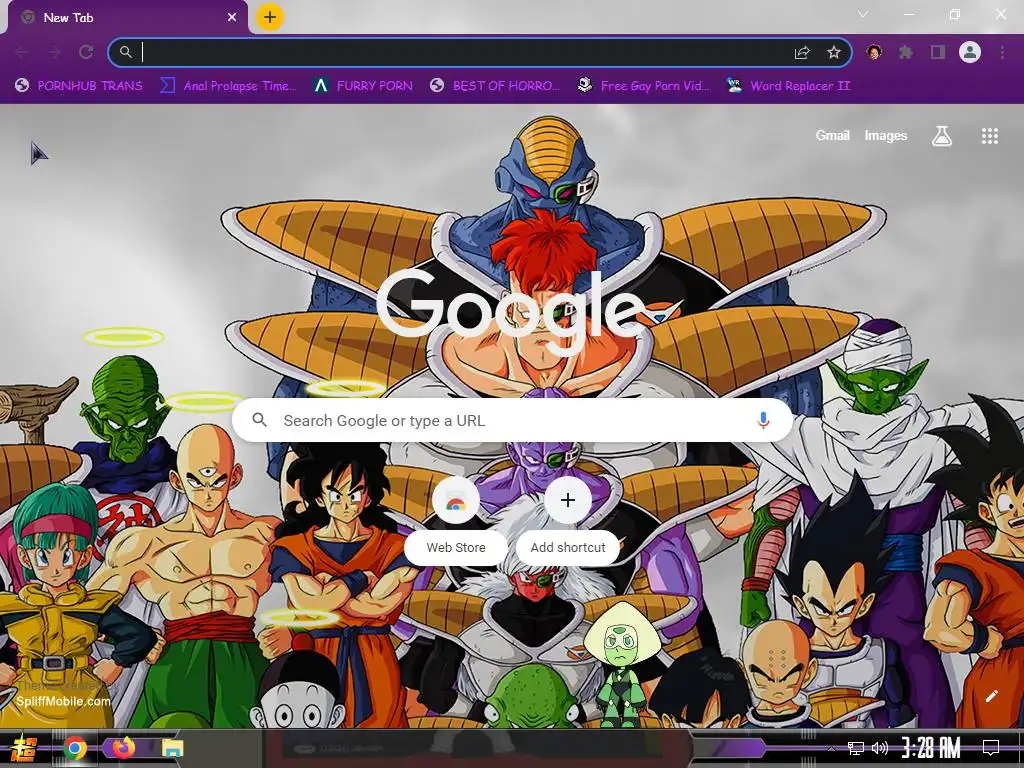Screen dimensions: 1024x768
Task: Bookmark this tab with star icon
Action: point(834,52)
